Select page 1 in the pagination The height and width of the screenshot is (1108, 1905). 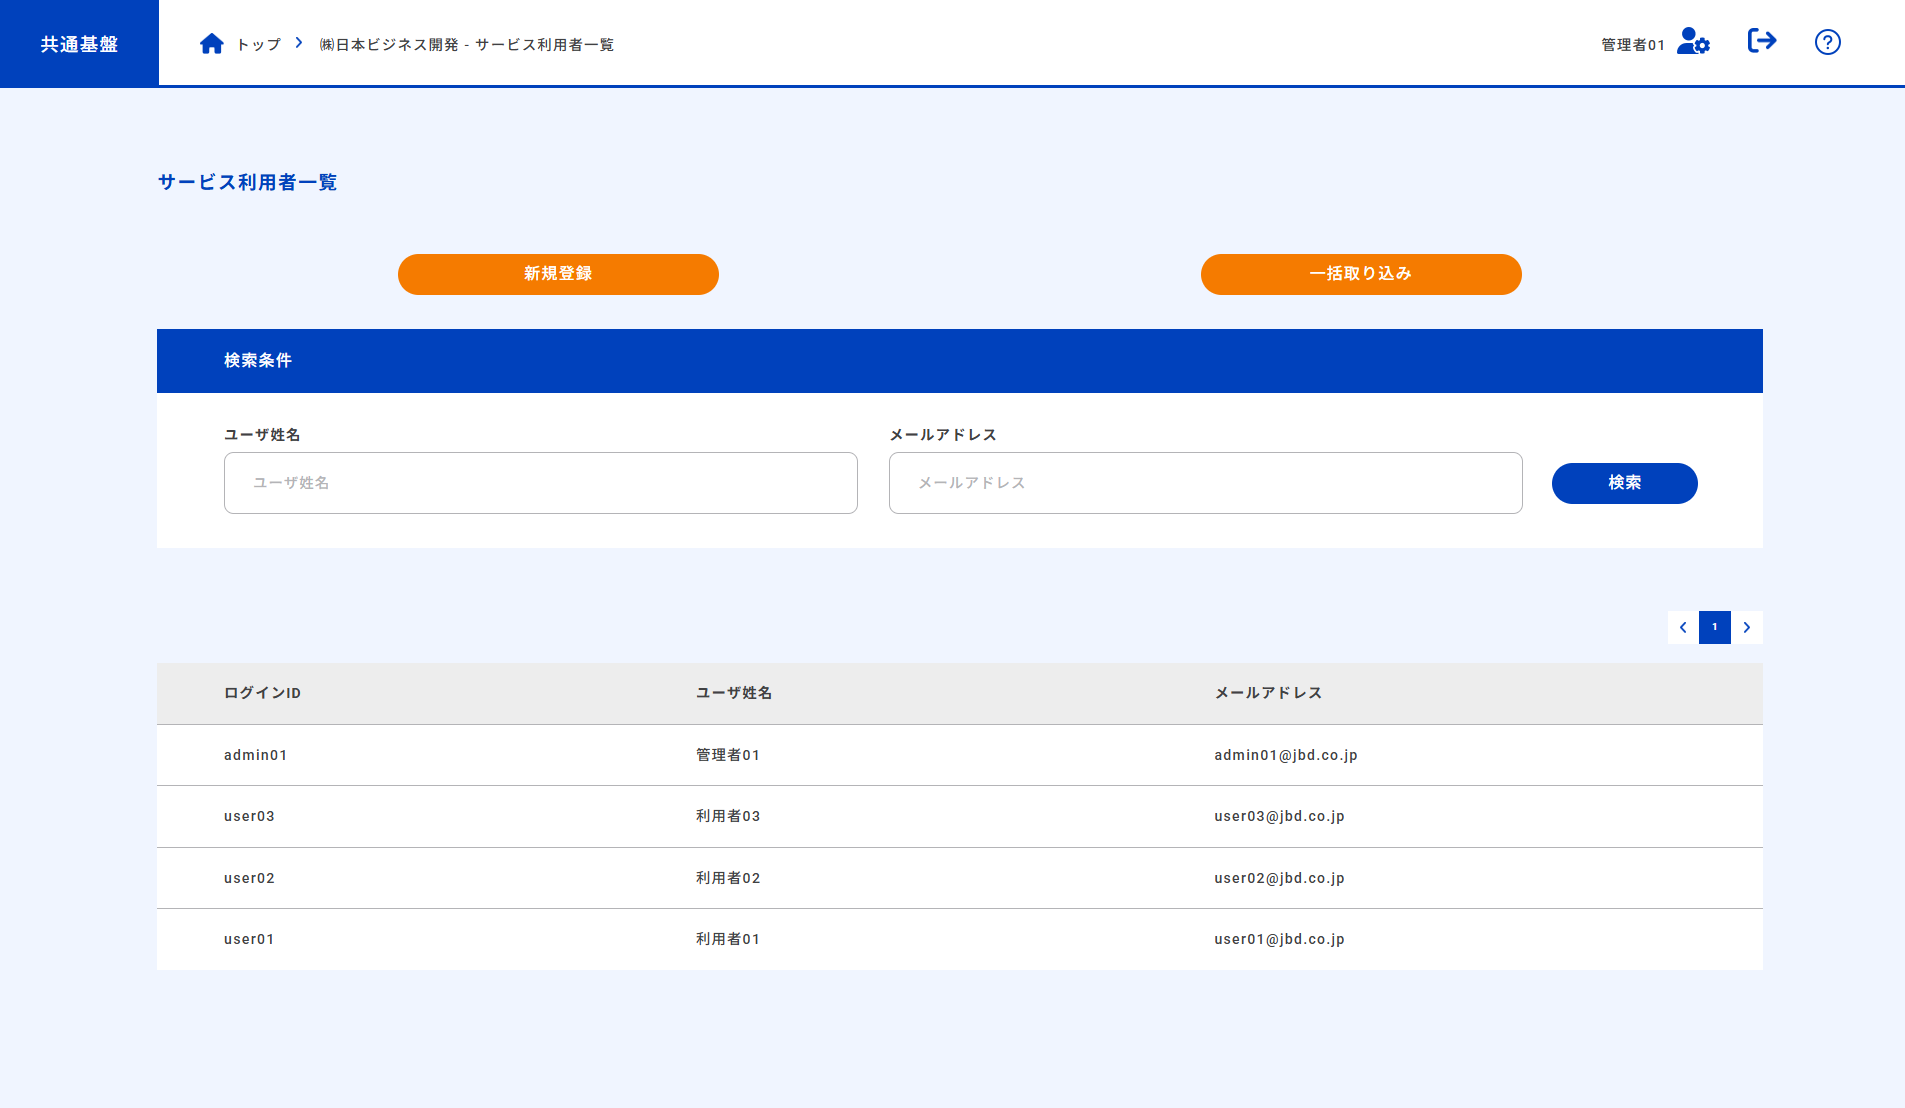click(x=1715, y=627)
